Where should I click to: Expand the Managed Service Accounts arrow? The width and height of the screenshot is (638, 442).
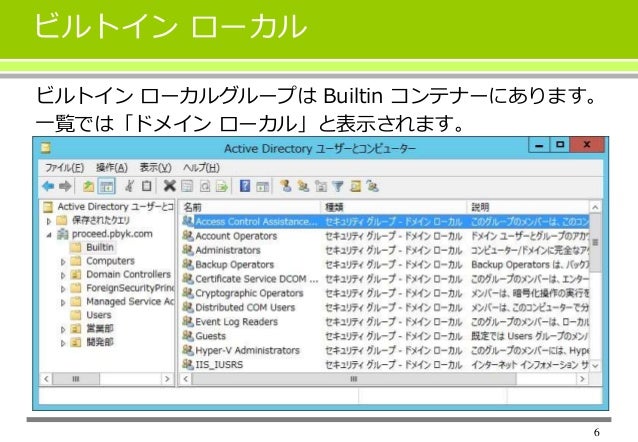[63, 302]
